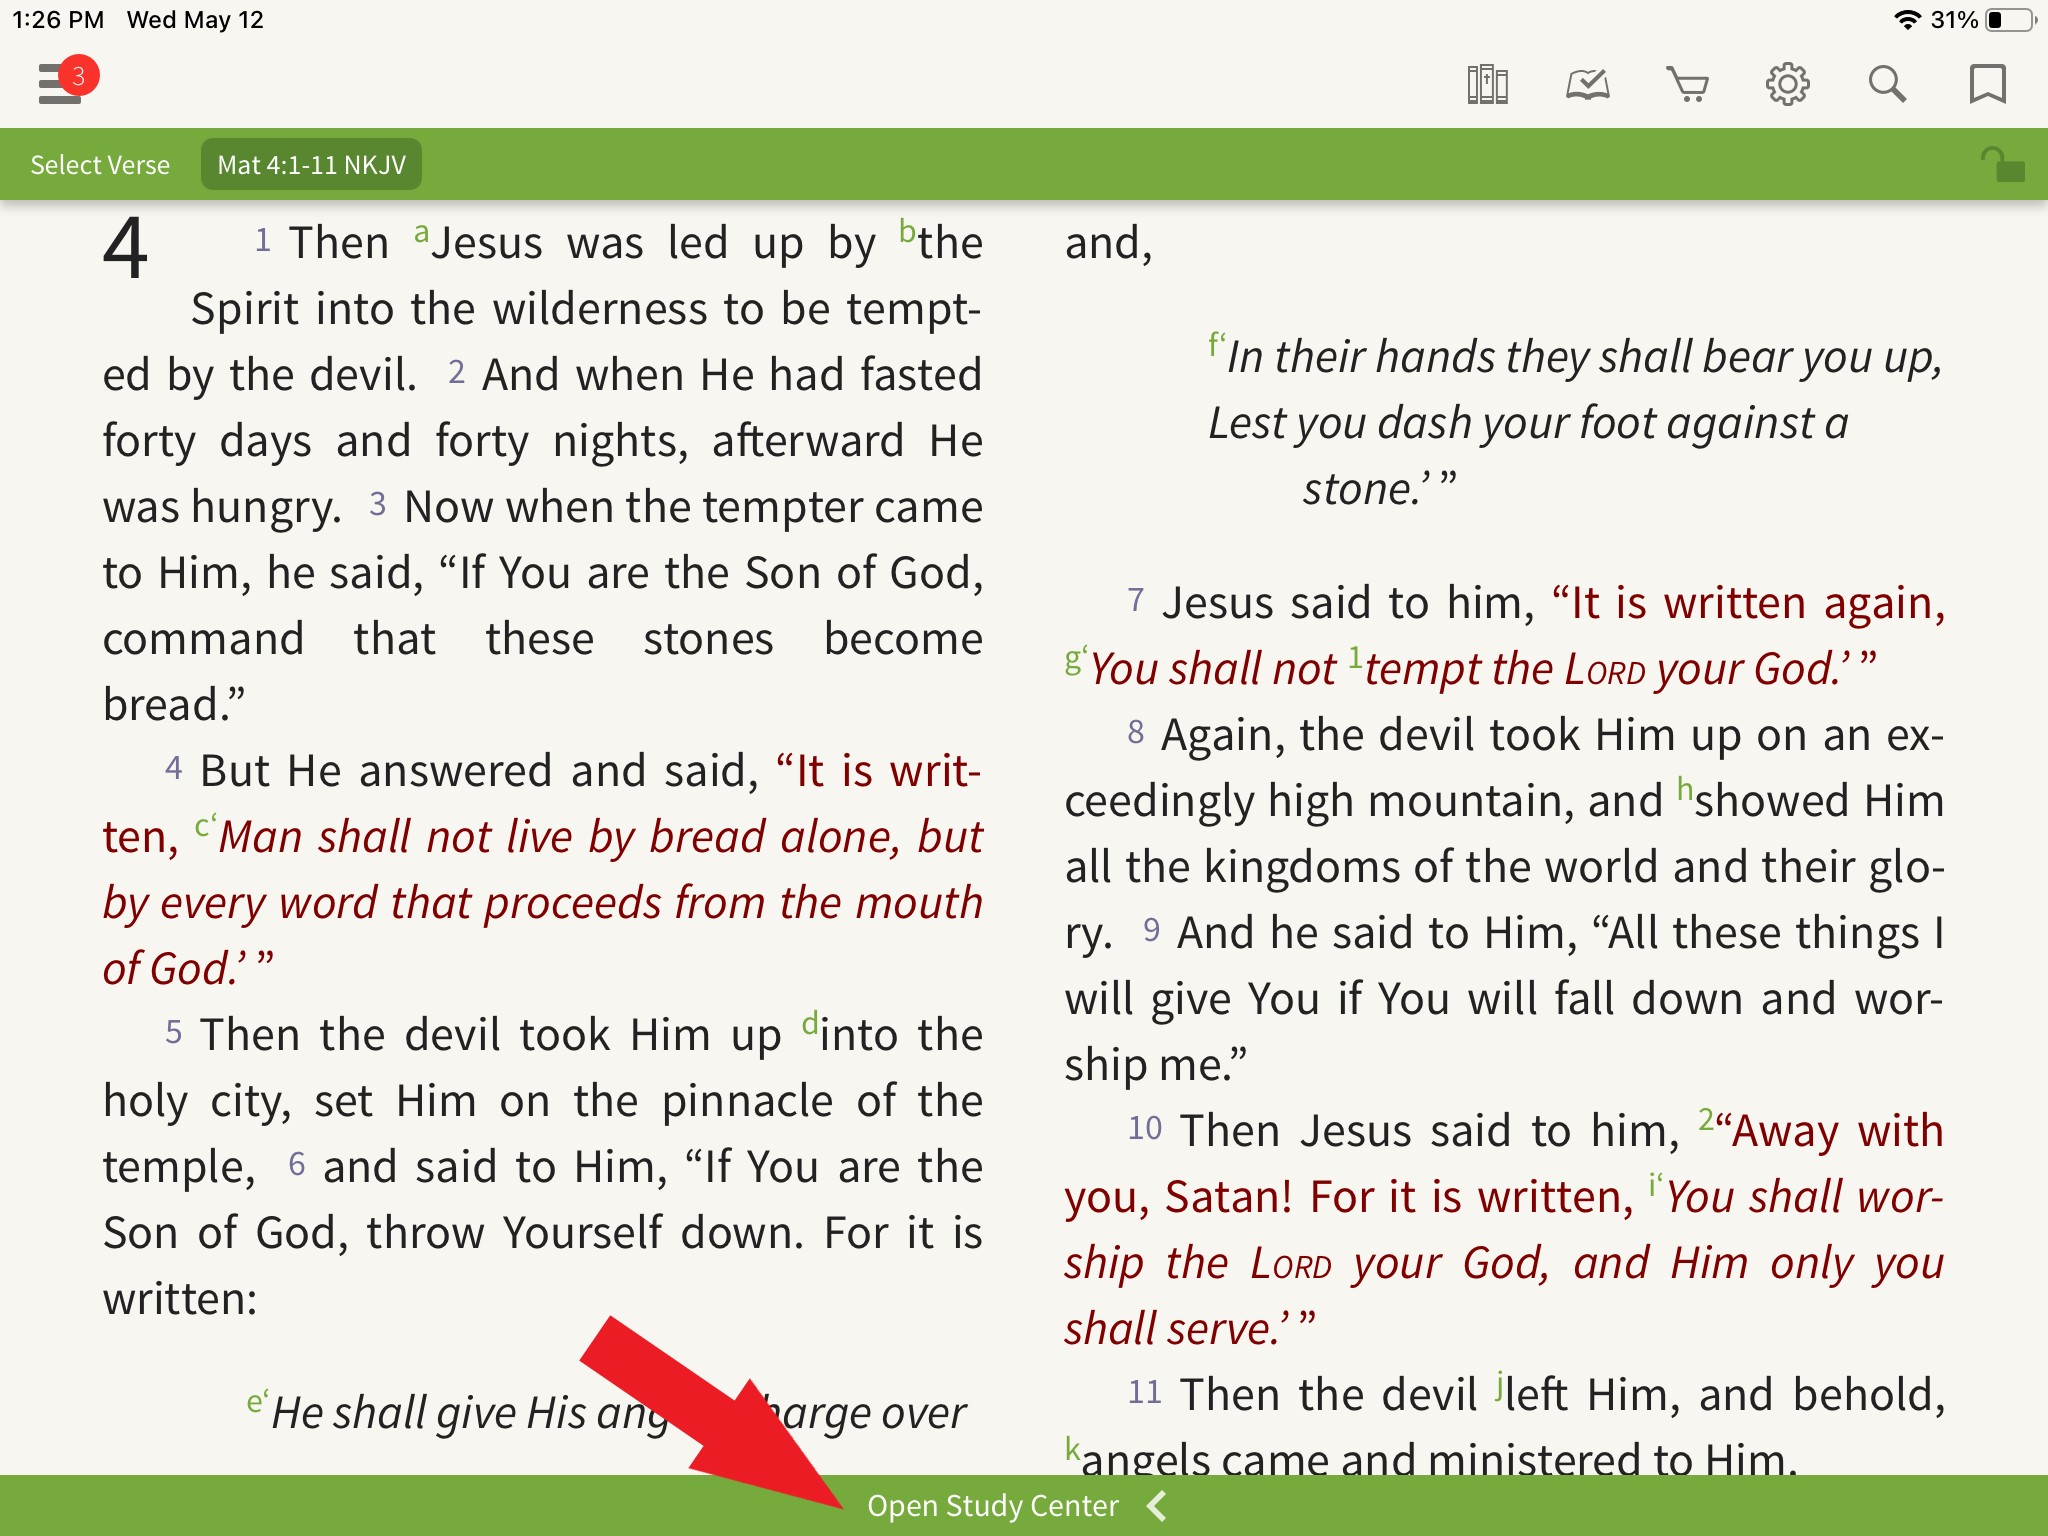Open settings gear icon
The height and width of the screenshot is (1536, 2048).
point(1787,84)
